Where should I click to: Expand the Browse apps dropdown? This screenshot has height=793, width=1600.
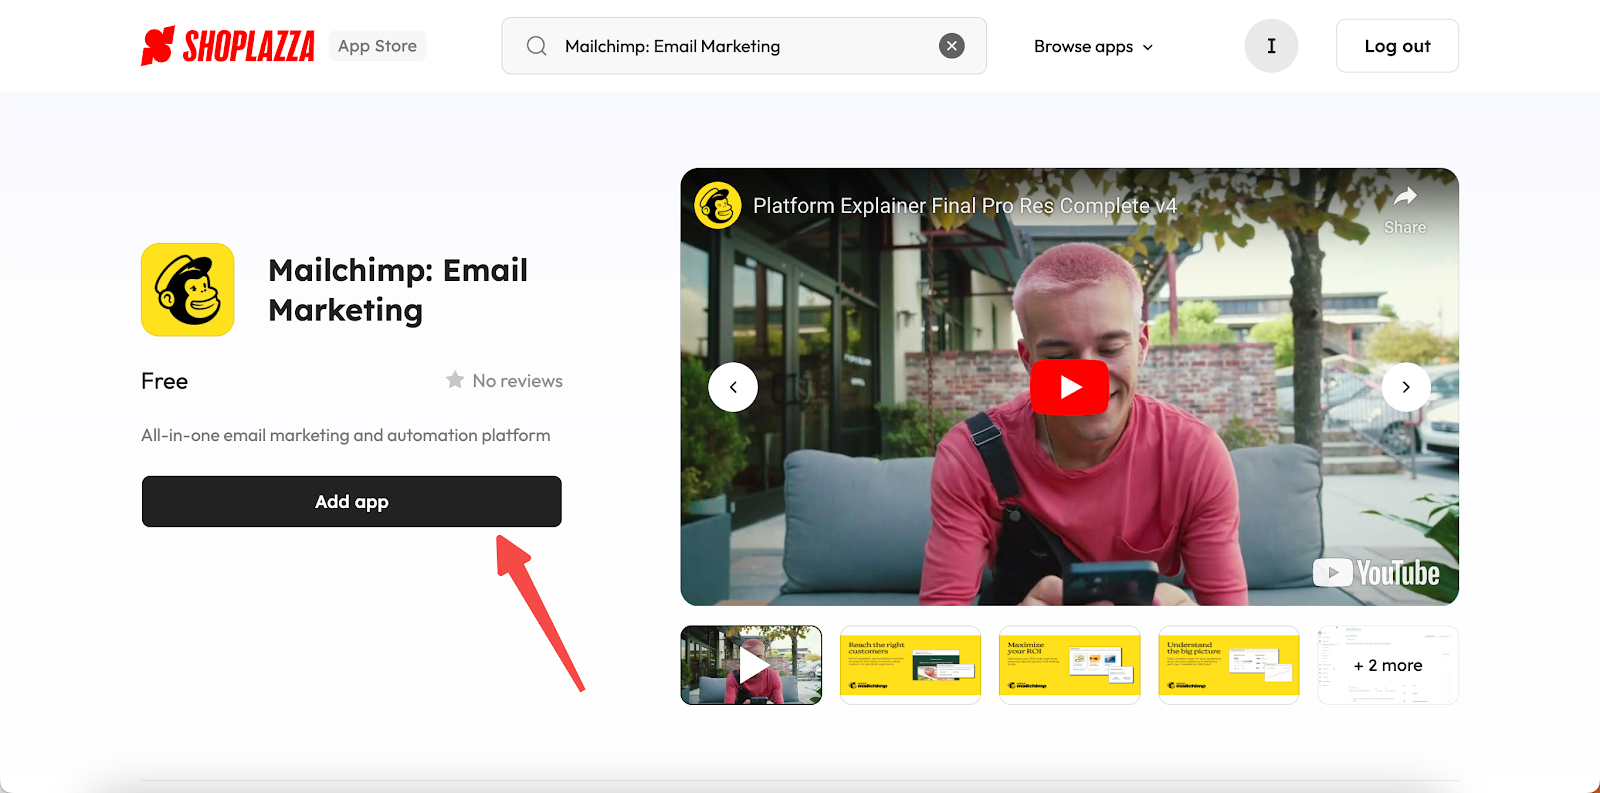[x=1093, y=47]
